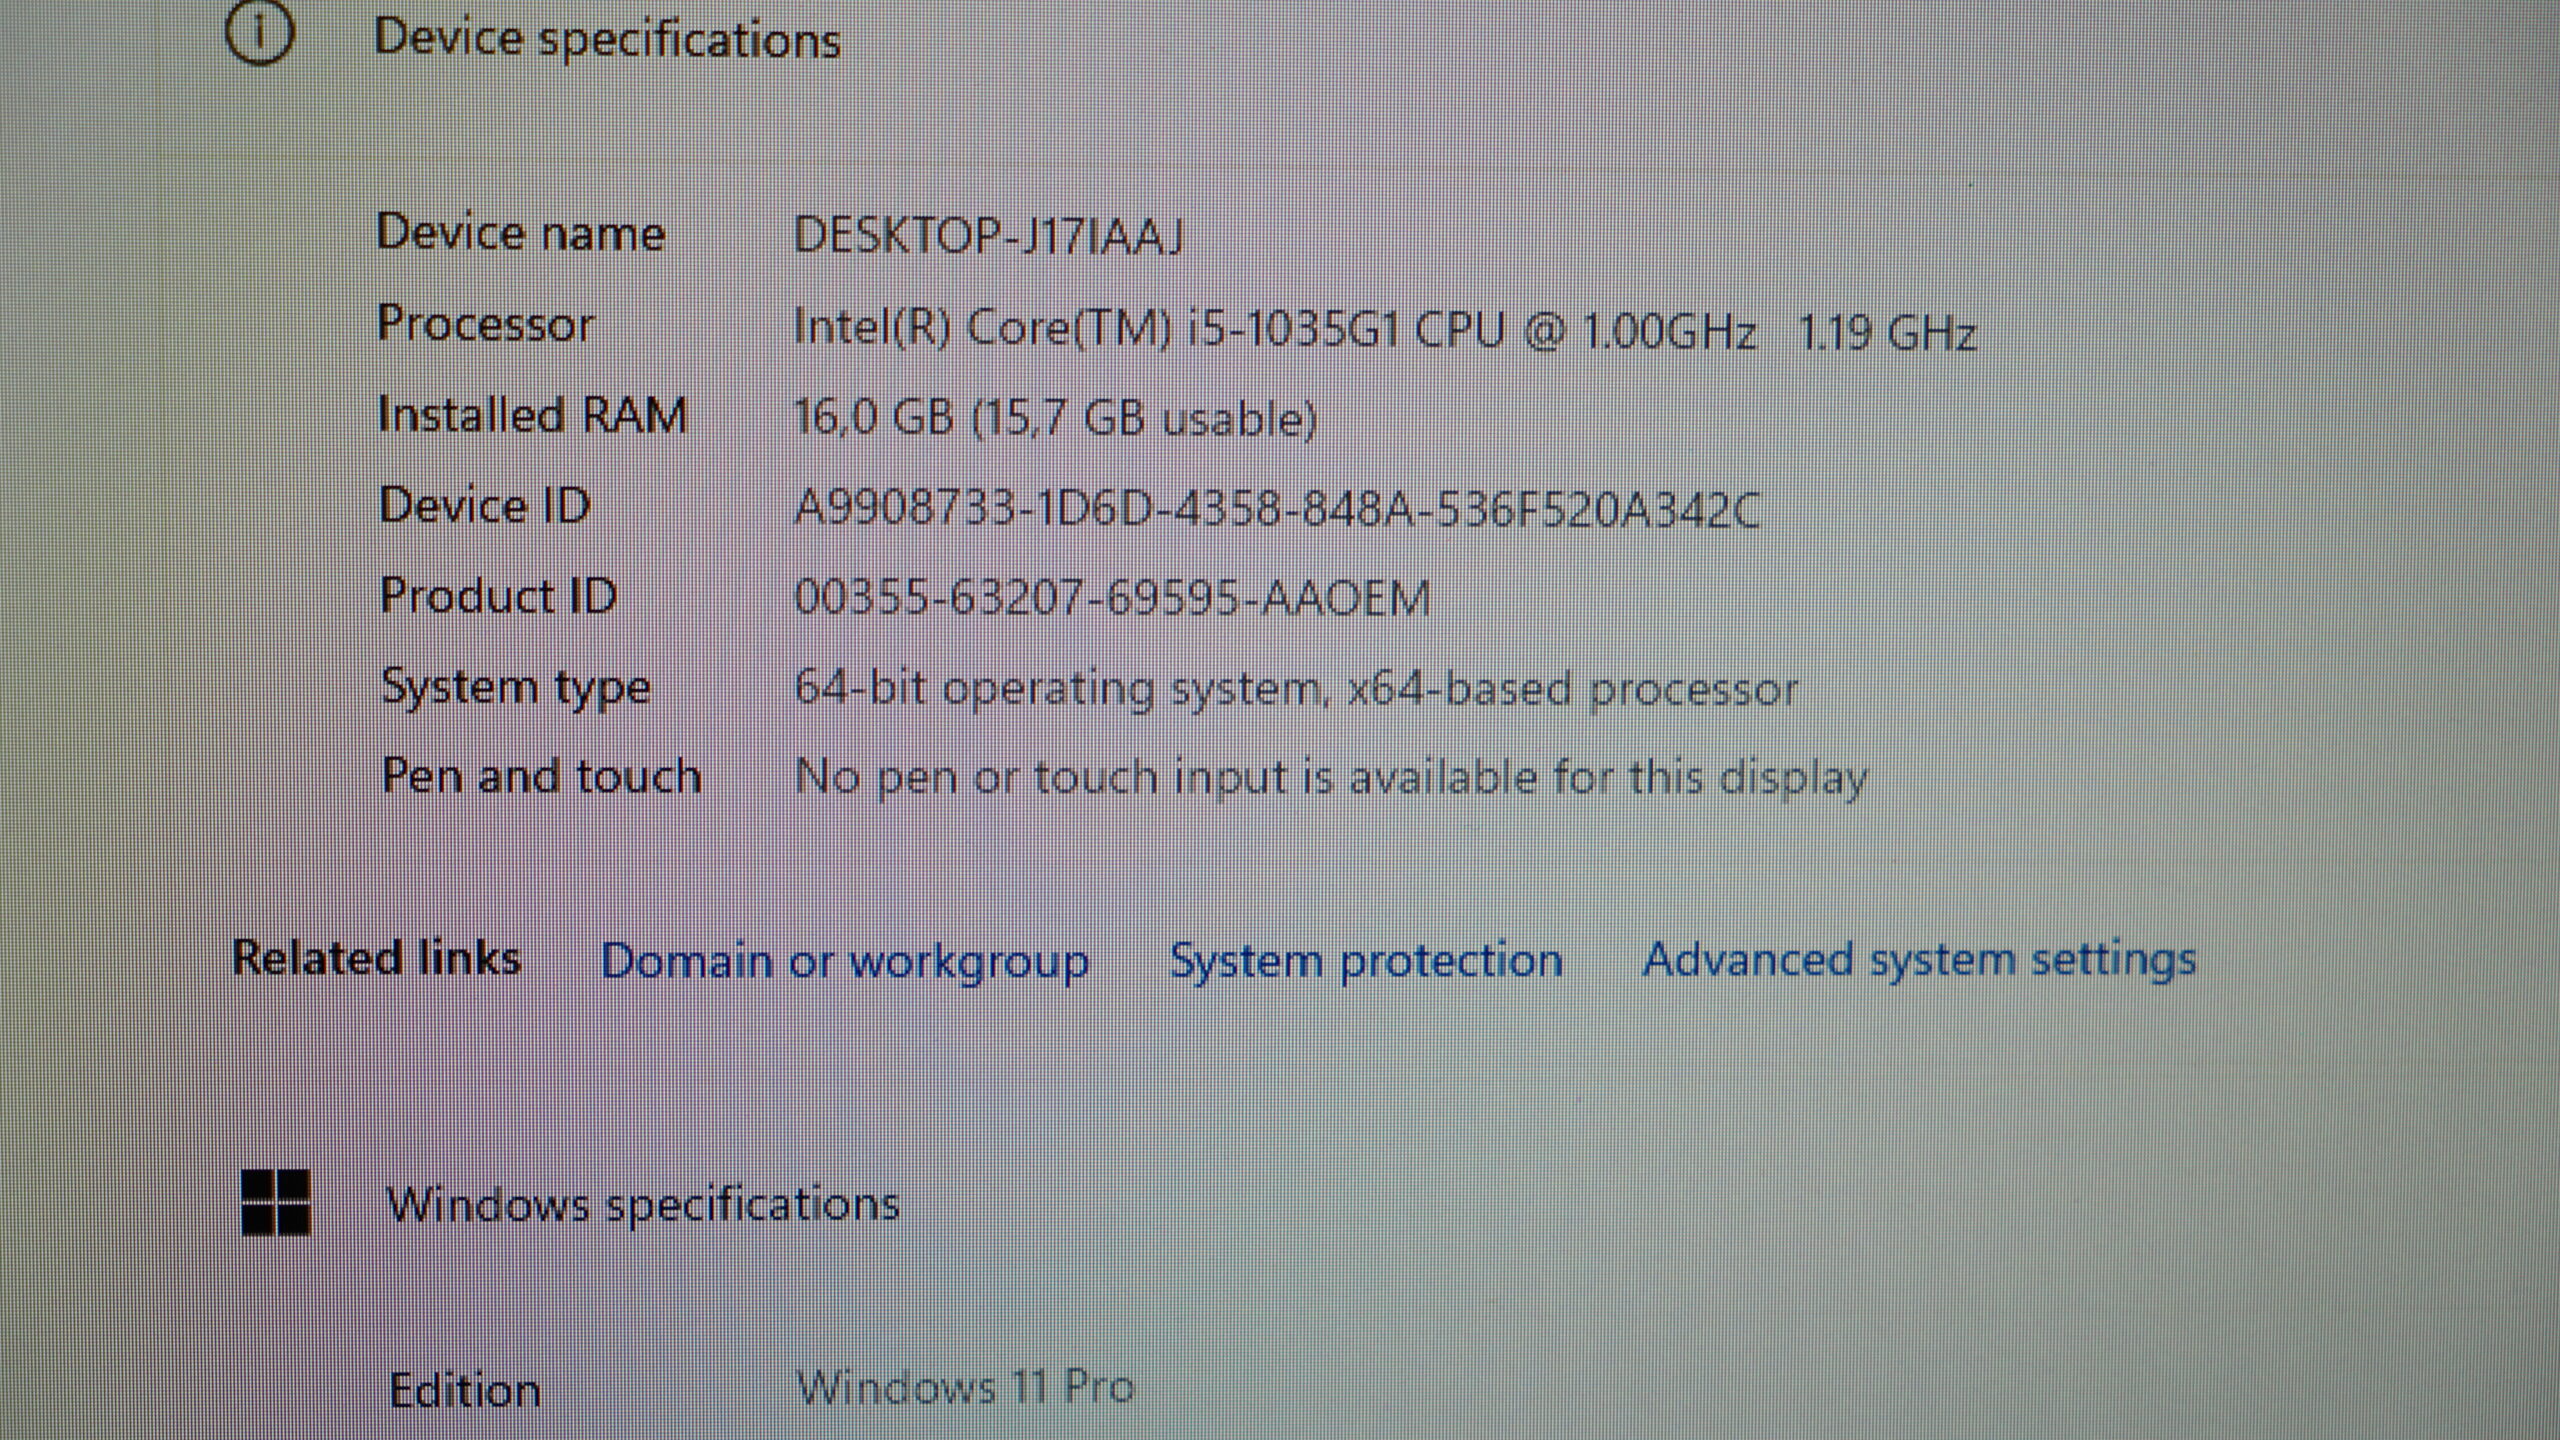Click the No pen or touch input text
Image resolution: width=2560 pixels, height=1440 pixels.
click(1330, 777)
